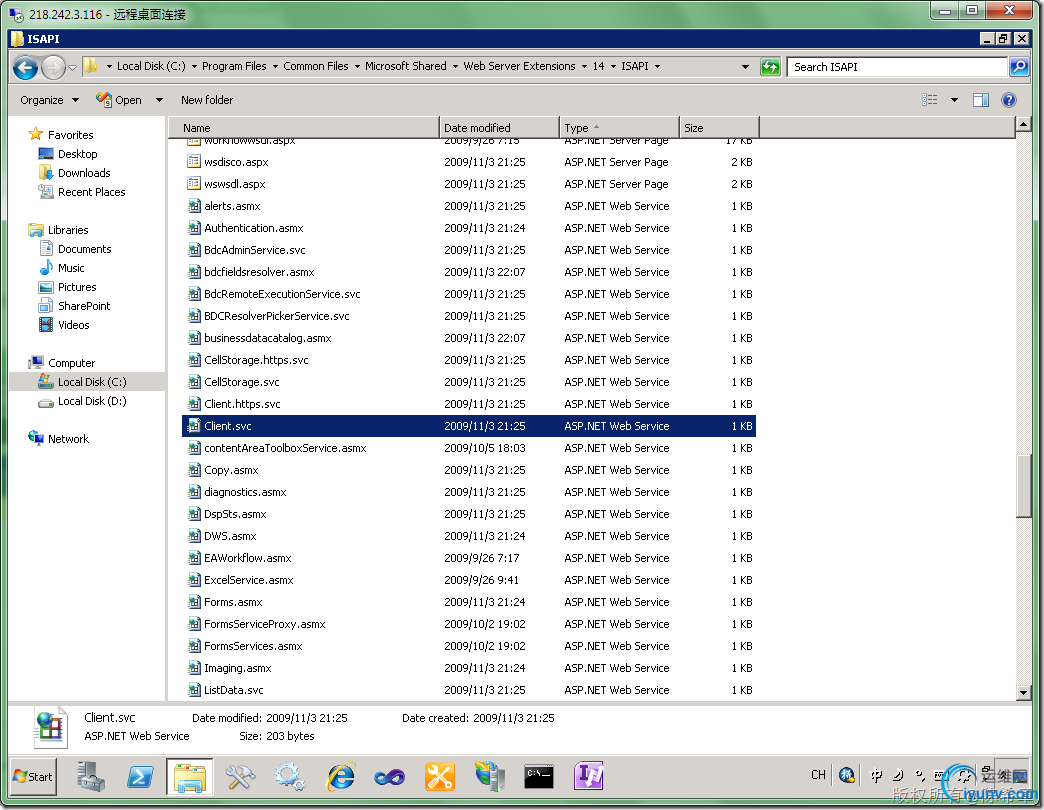
Task: Click the gears icon in the taskbar
Action: click(x=290, y=777)
